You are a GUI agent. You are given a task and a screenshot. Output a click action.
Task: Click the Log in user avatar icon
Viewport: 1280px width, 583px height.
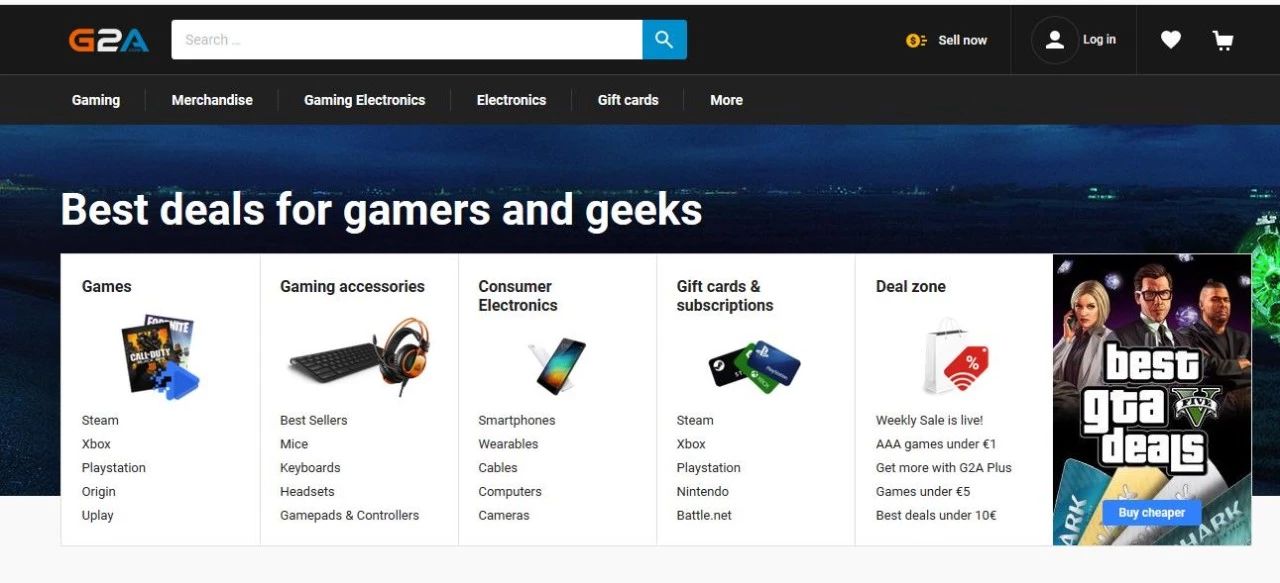pyautogui.click(x=1054, y=40)
